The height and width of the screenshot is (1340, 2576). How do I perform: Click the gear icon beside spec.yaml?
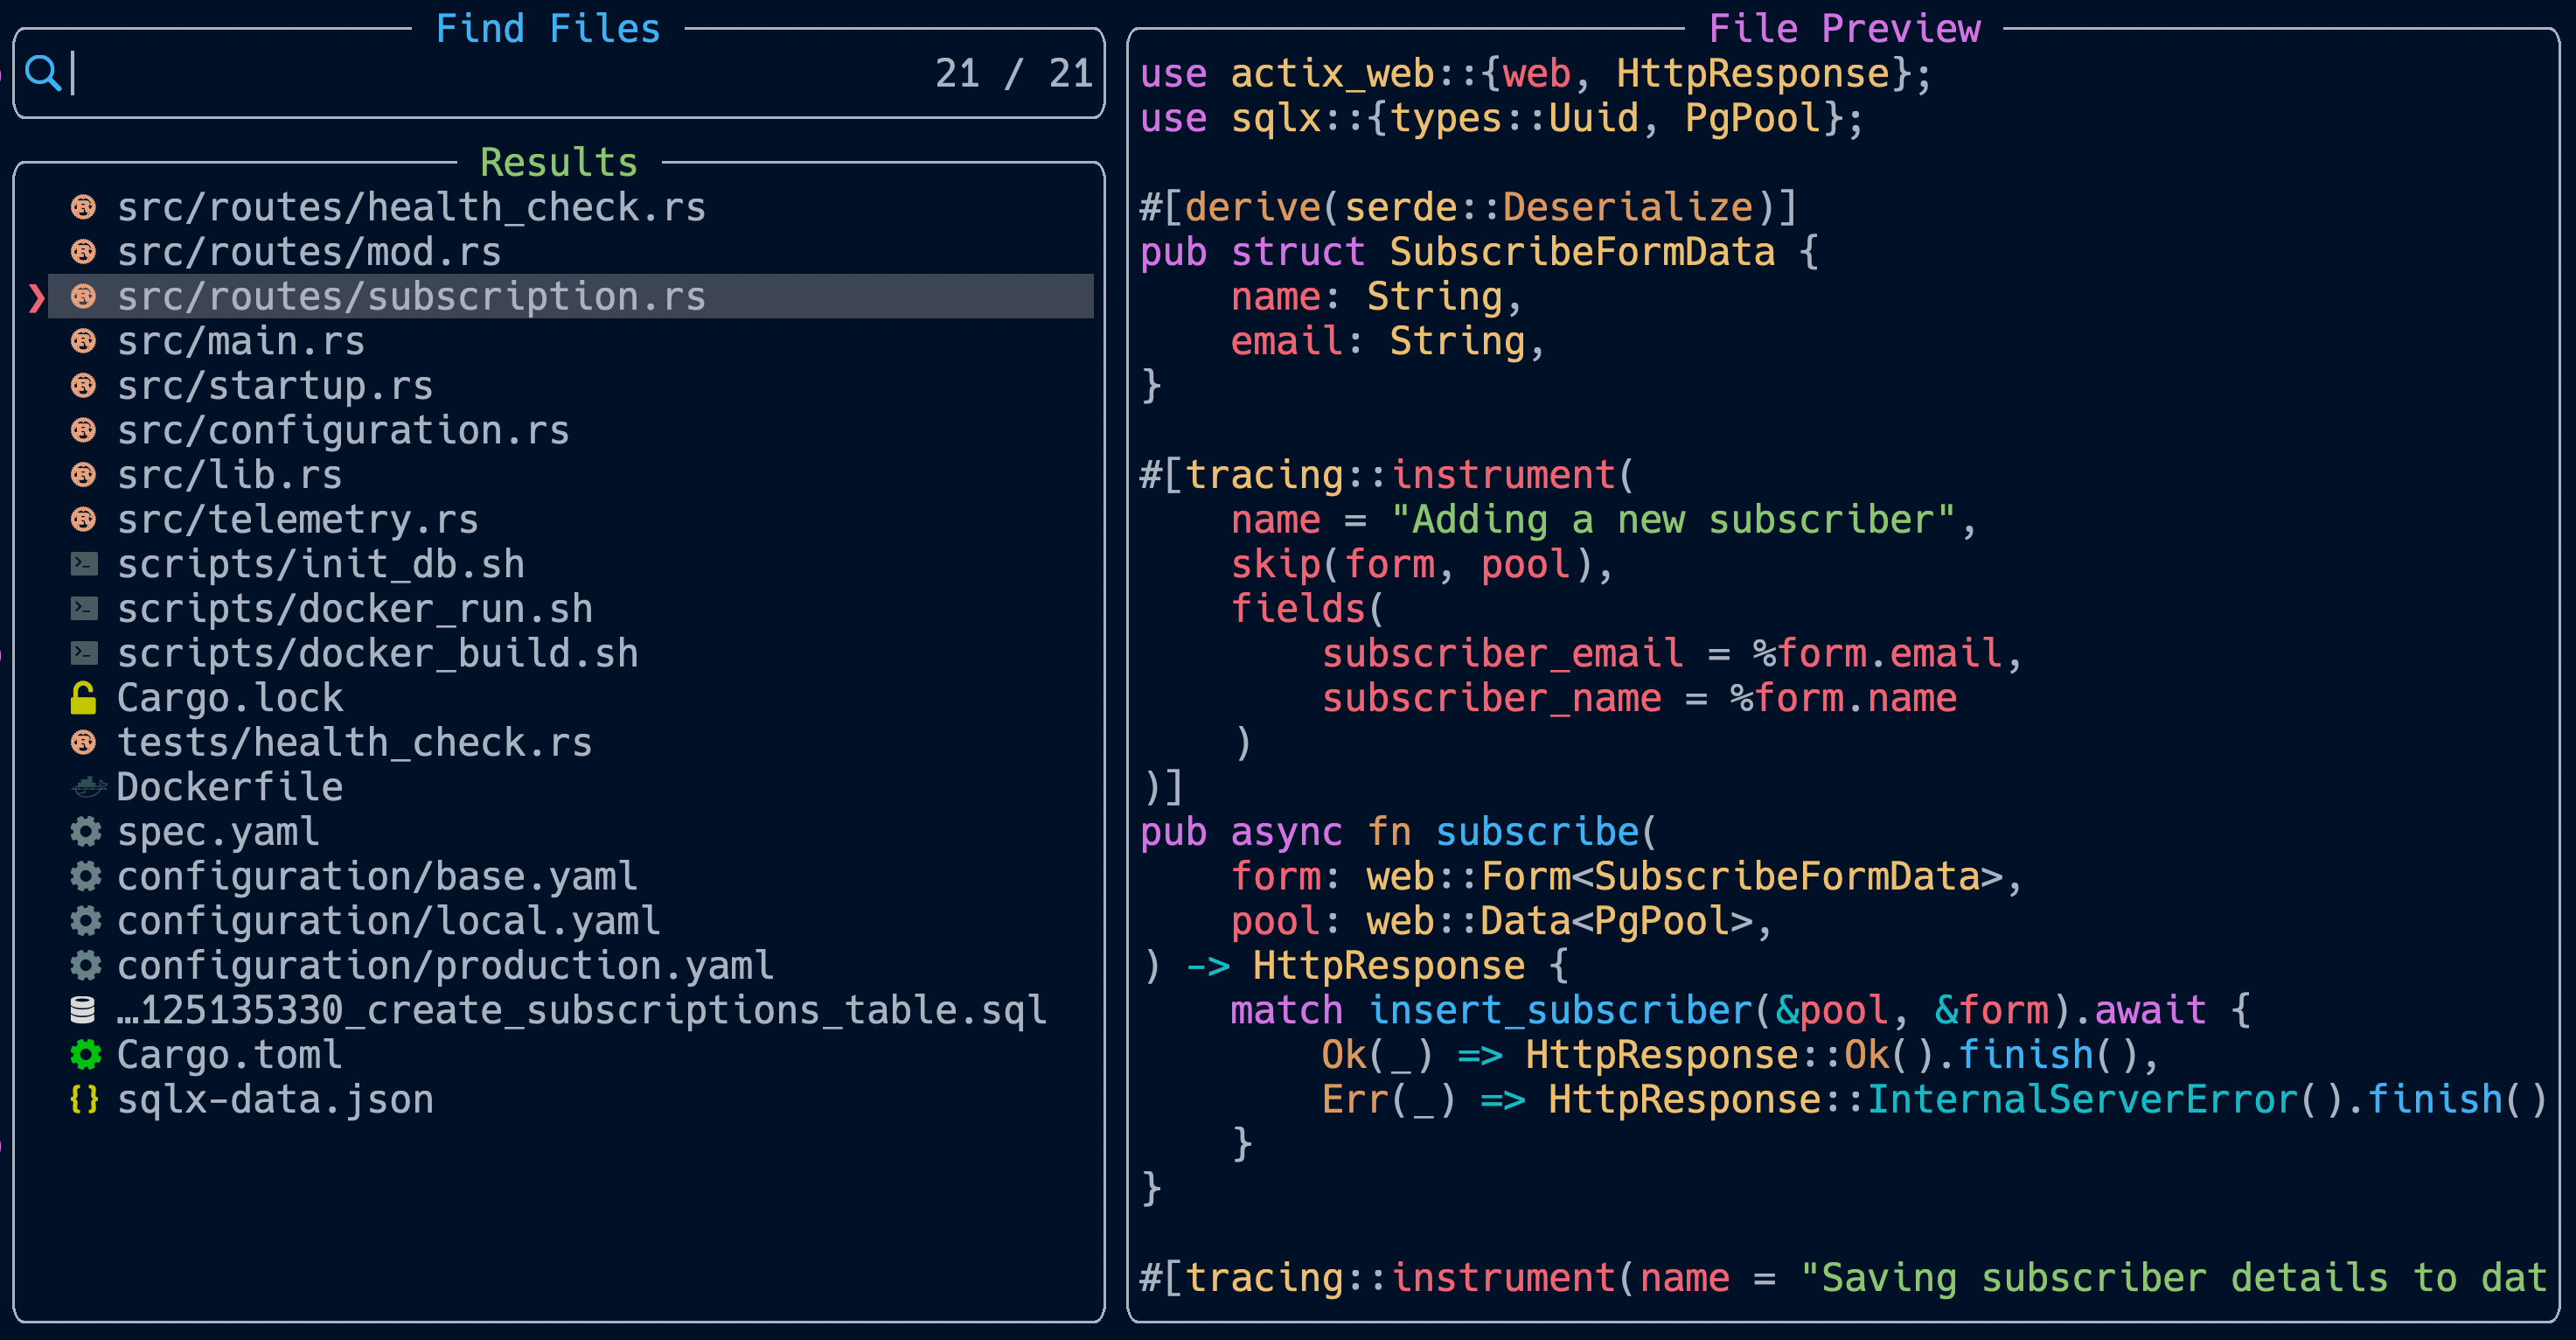click(x=86, y=831)
